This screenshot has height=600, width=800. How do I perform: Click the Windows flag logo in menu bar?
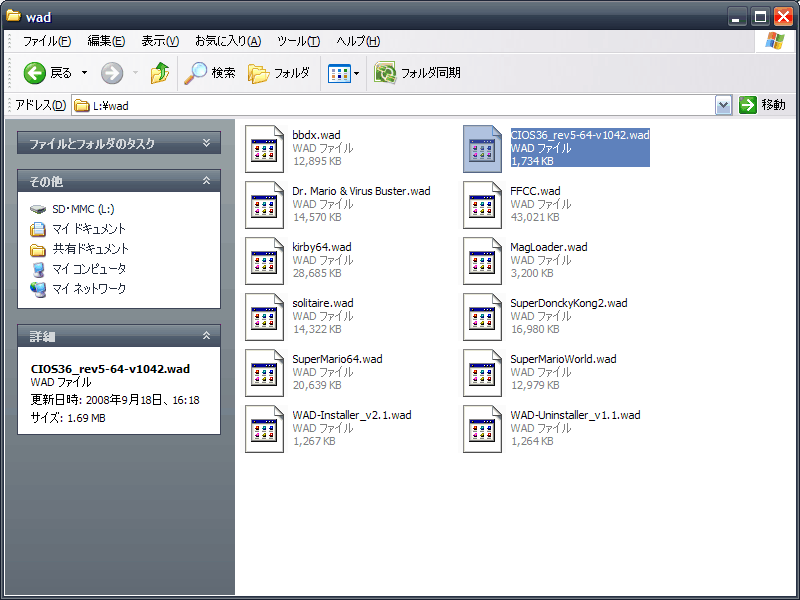[774, 41]
